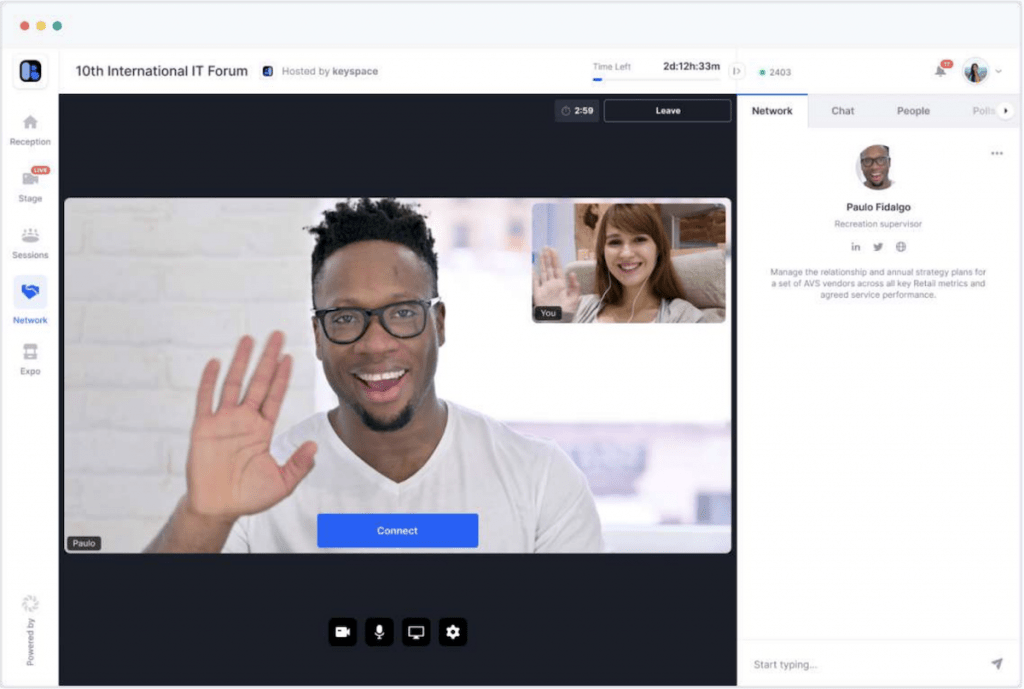This screenshot has width=1024, height=689.
Task: Click the Start typing message field
Action: point(860,664)
